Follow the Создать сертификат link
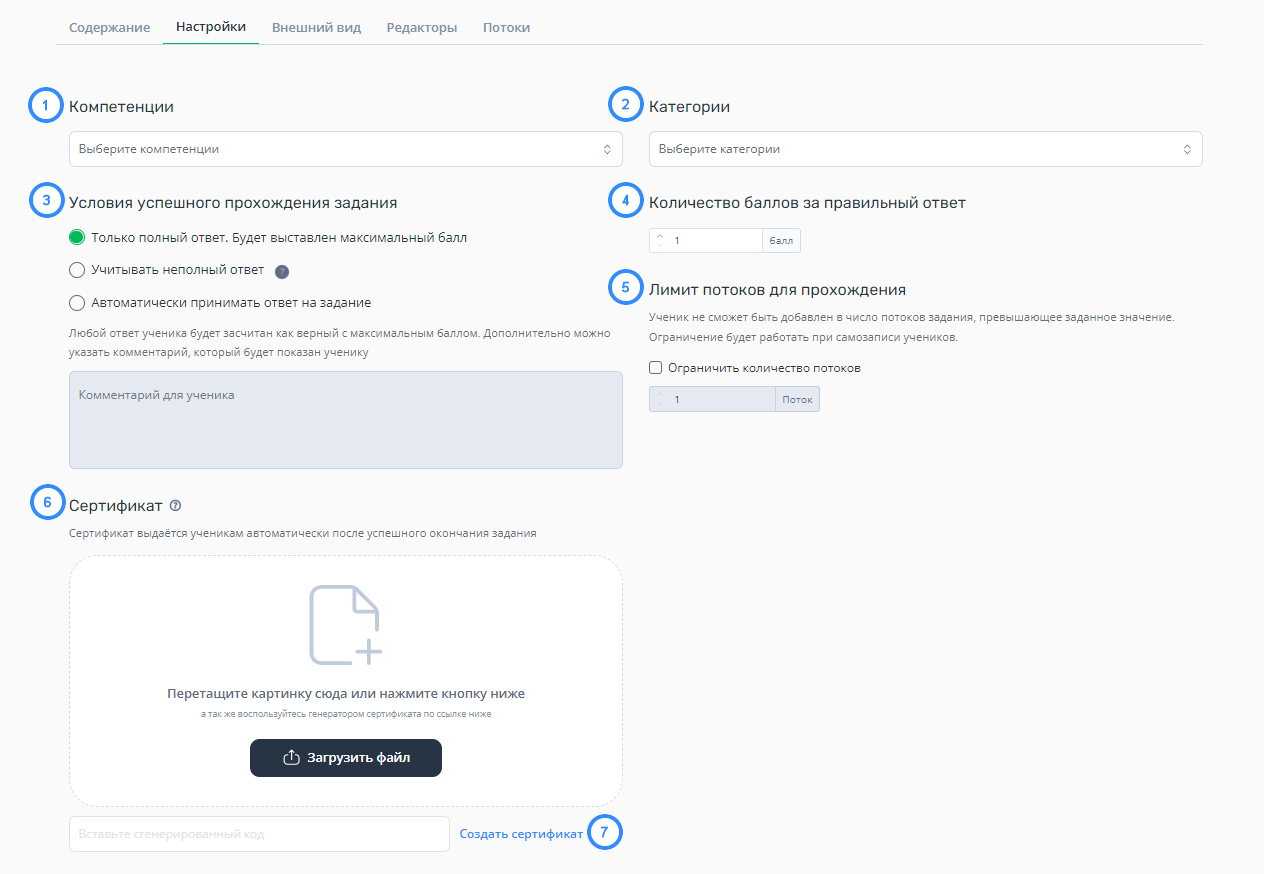The image size is (1264, 874). pyautogui.click(x=521, y=834)
